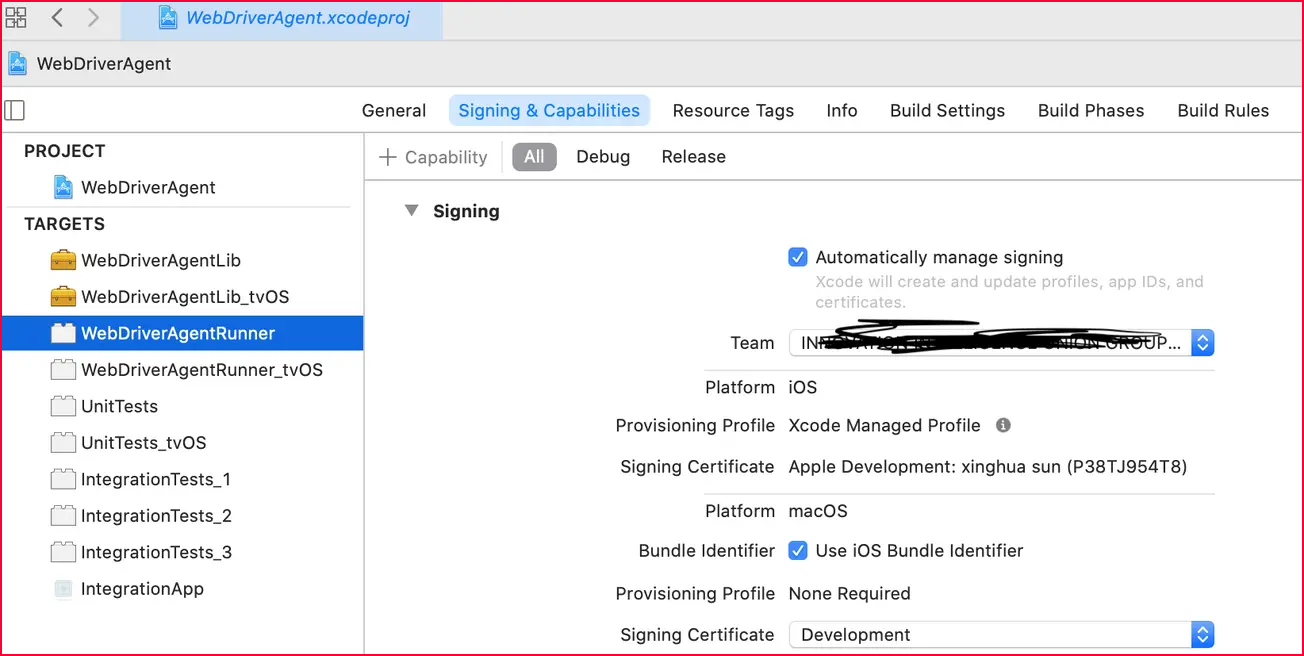Click the IntegrationTests_2 bundle icon
This screenshot has height=656, width=1304.
pos(63,516)
